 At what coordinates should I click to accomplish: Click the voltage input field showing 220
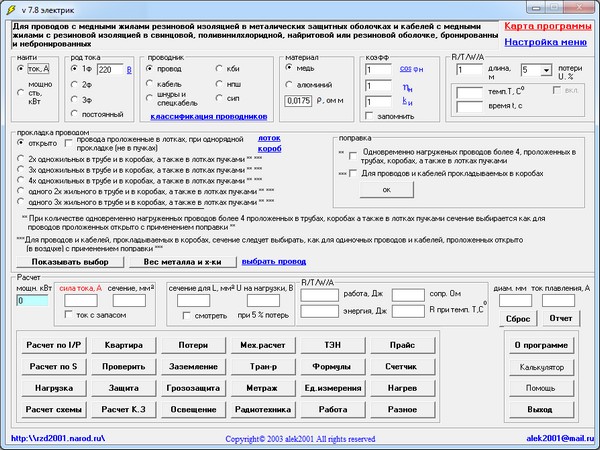(109, 70)
